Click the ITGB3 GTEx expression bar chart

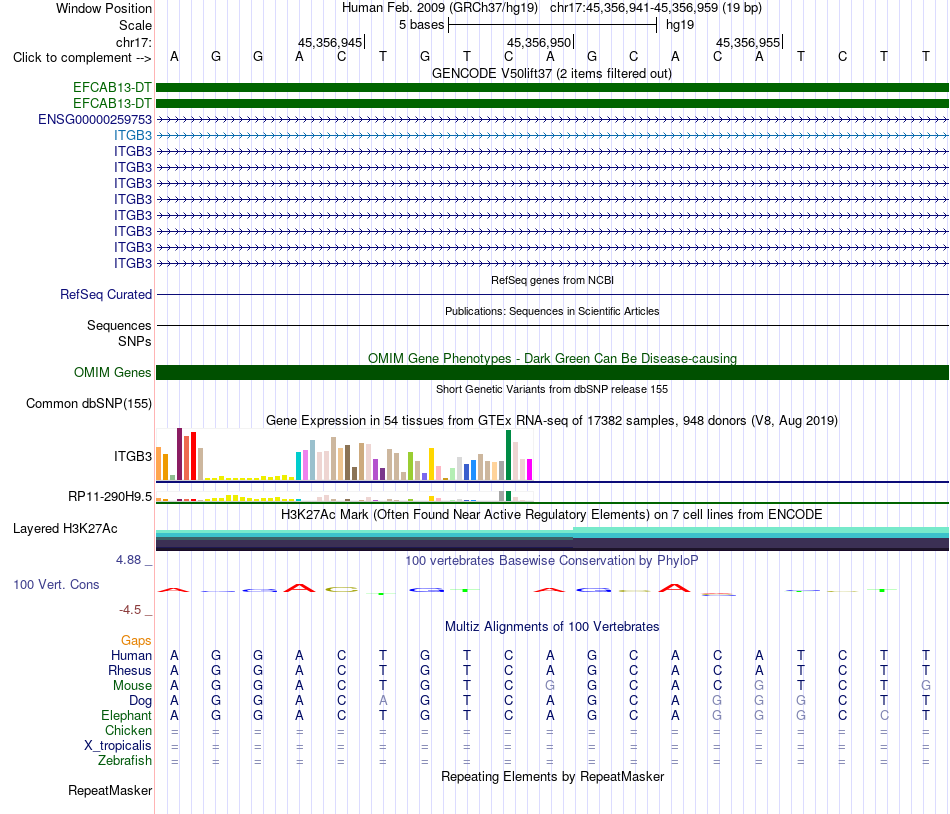point(344,454)
